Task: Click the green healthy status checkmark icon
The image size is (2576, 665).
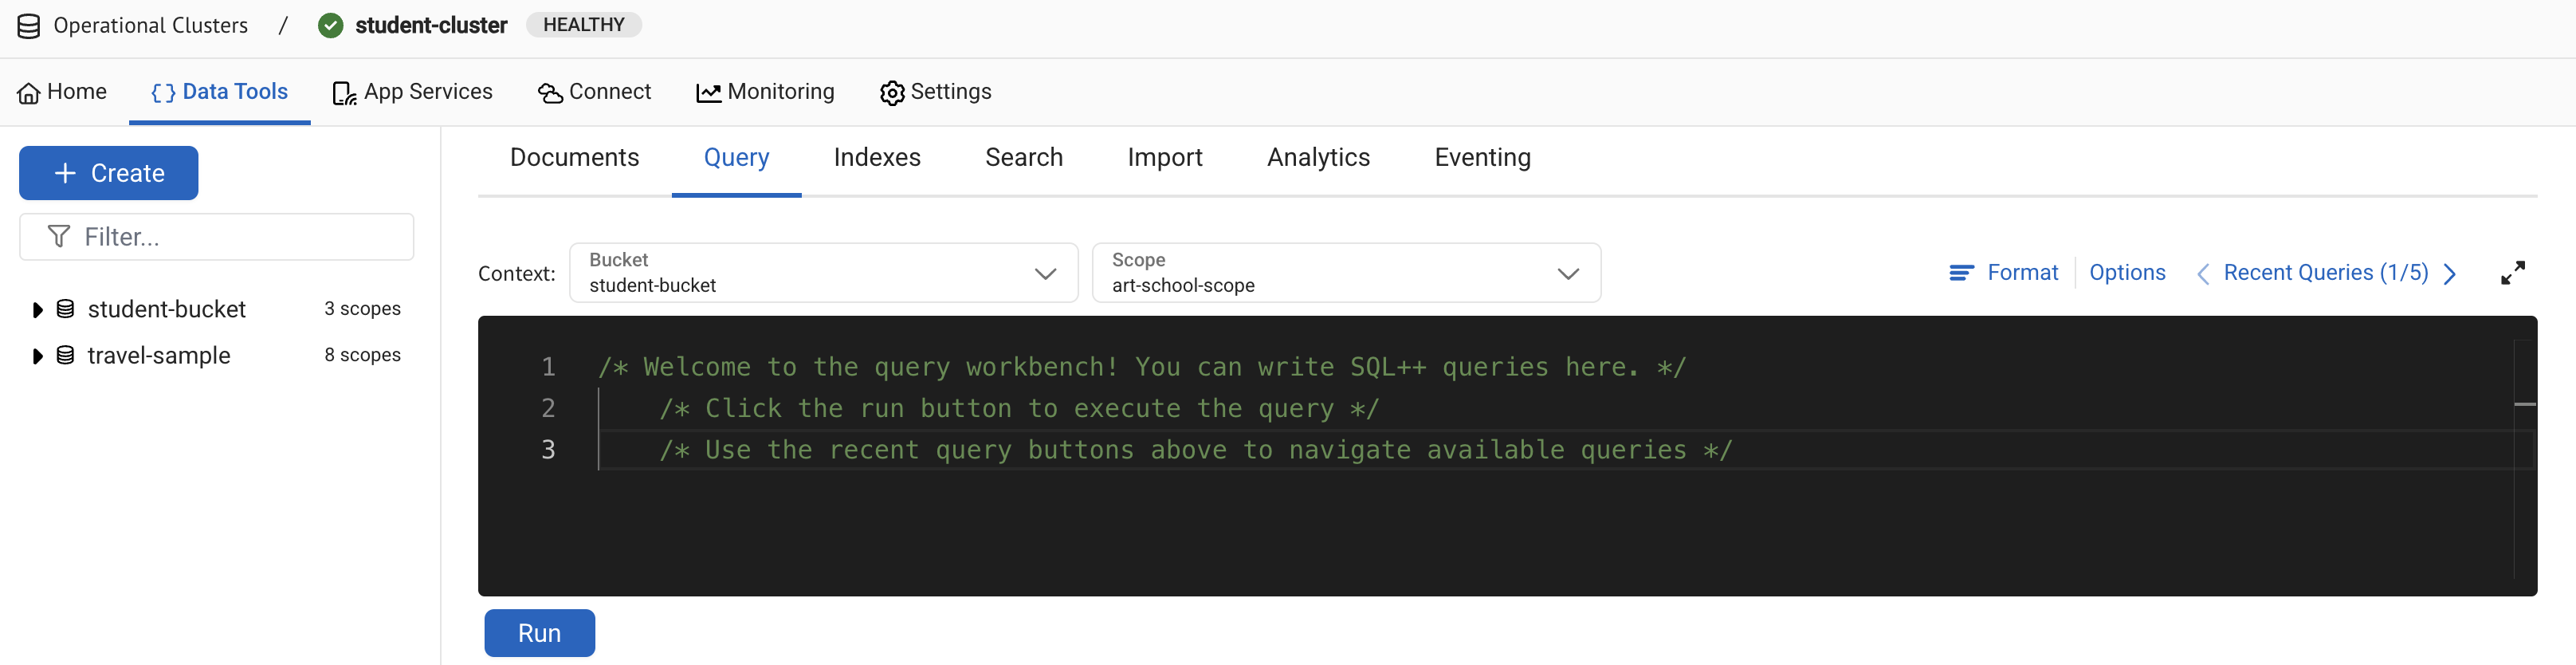Action: tap(330, 26)
